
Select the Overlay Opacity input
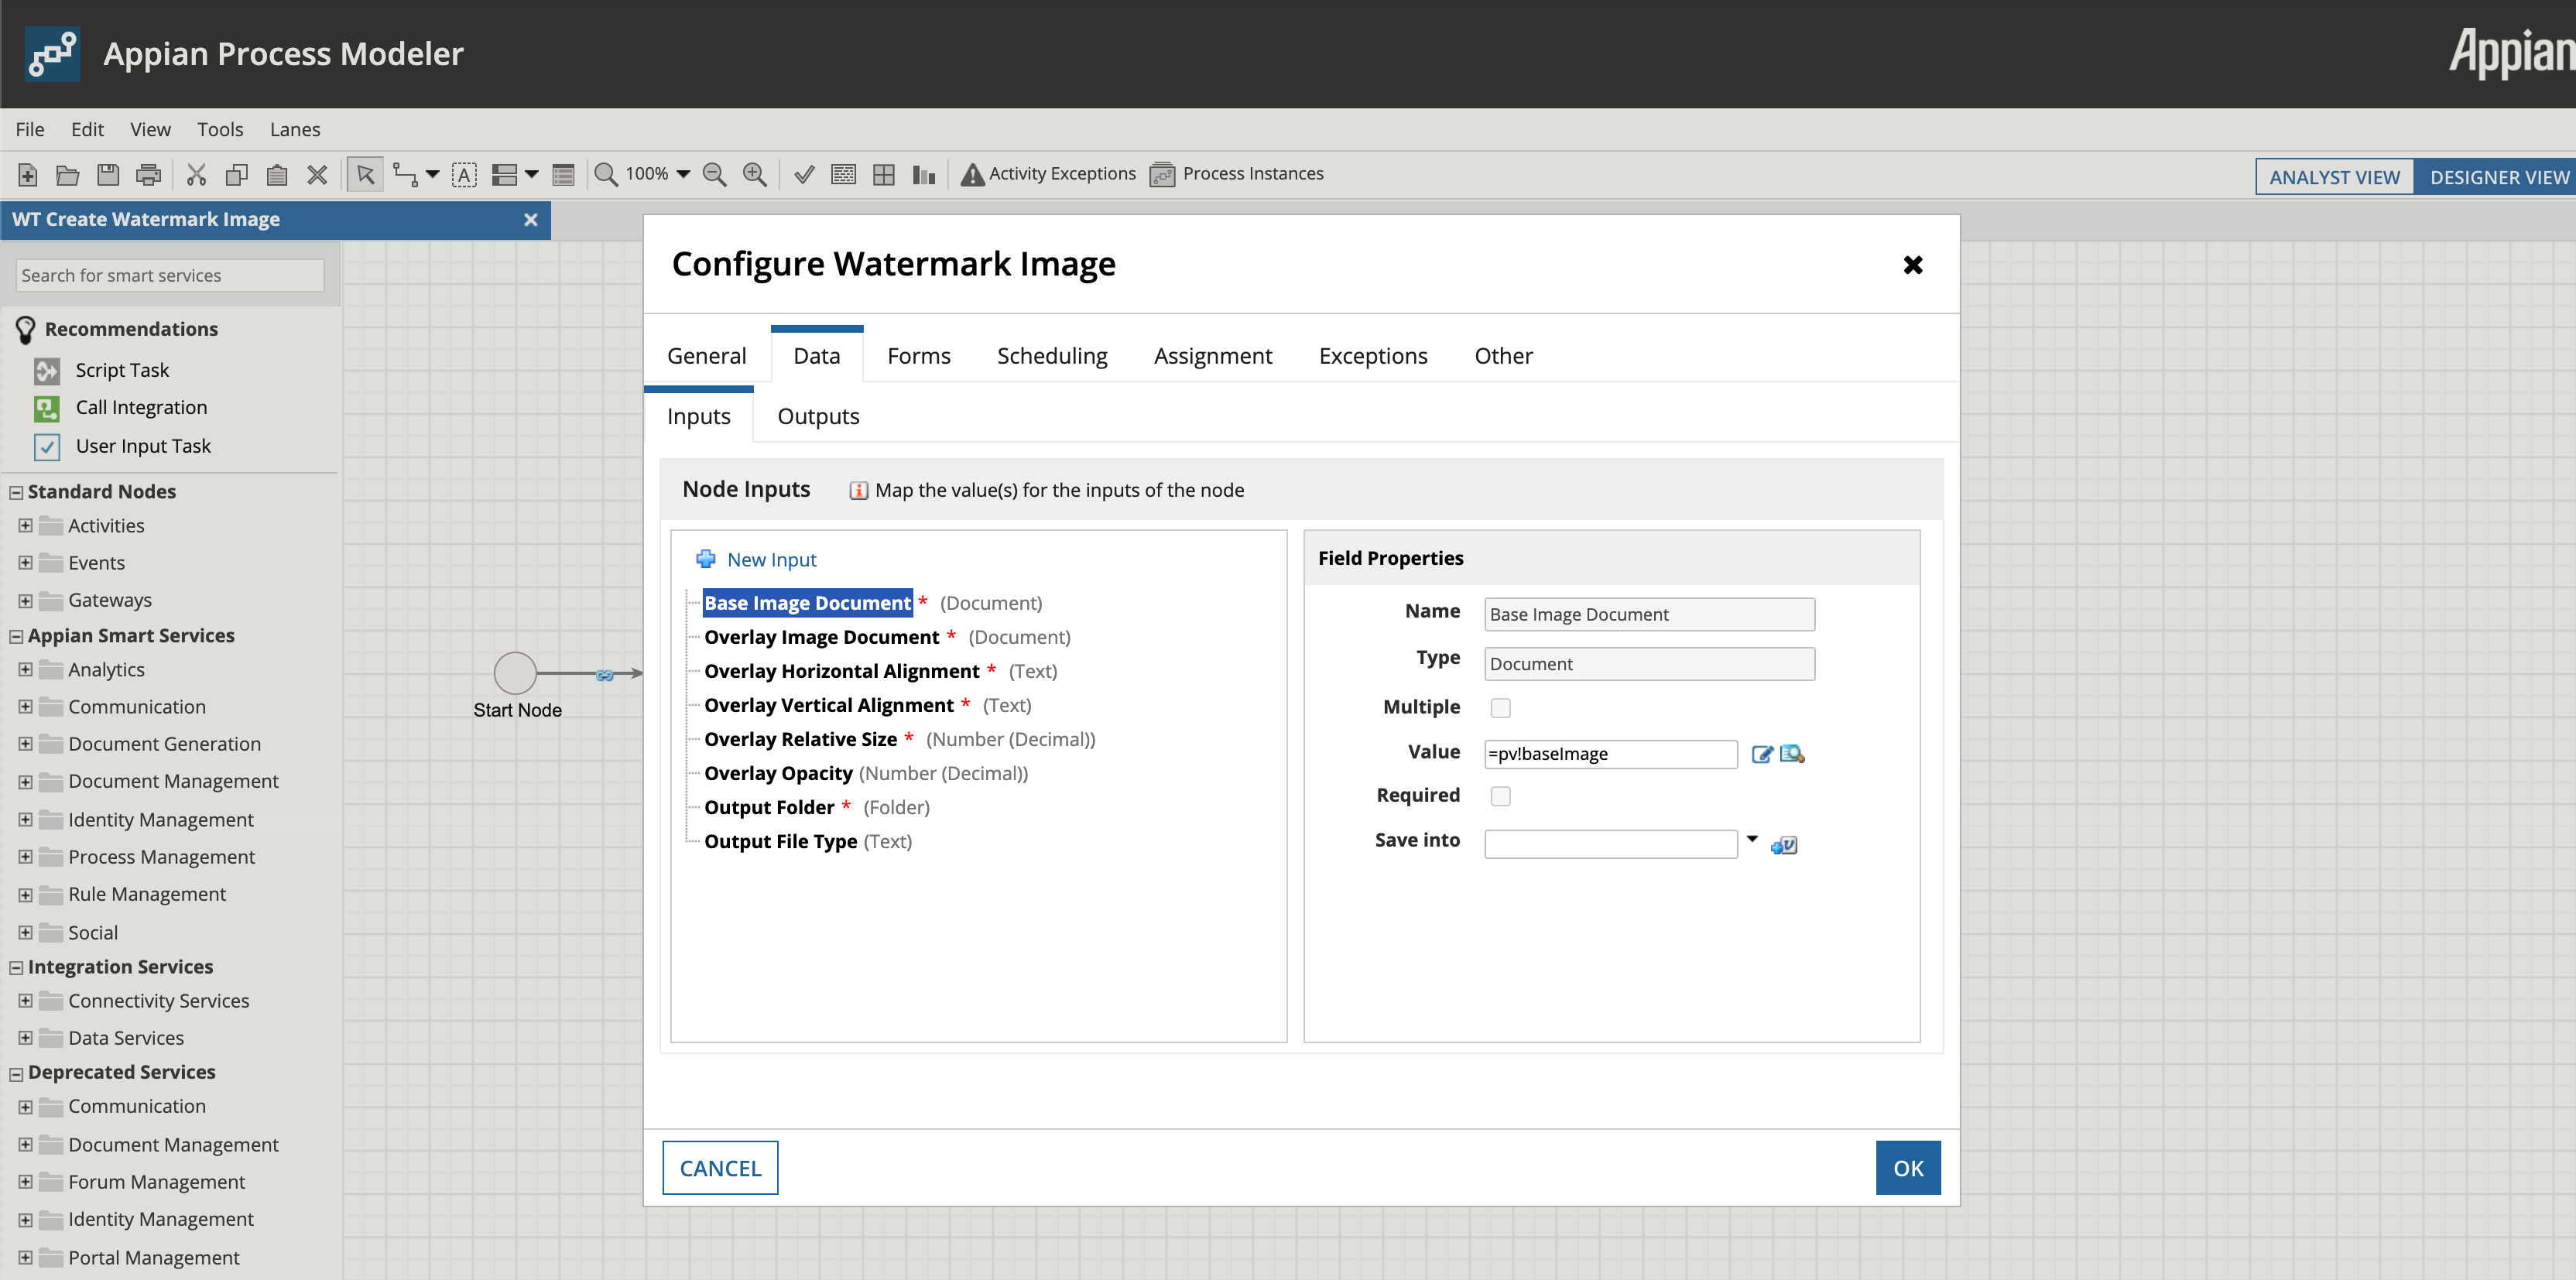click(778, 773)
